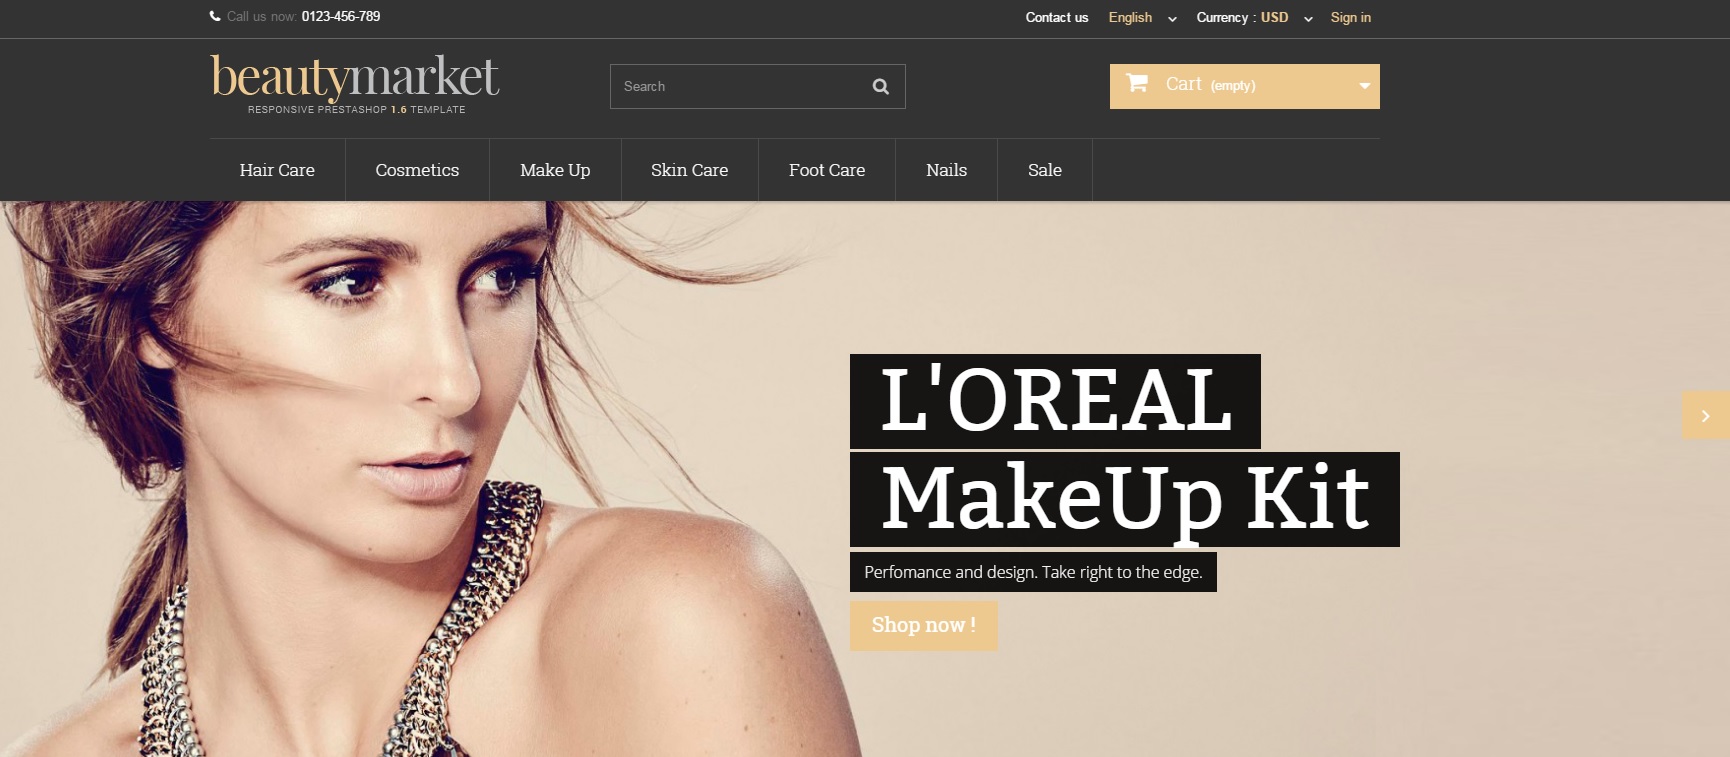The width and height of the screenshot is (1730, 757).
Task: Open the Cart (empty) button
Action: [1245, 86]
